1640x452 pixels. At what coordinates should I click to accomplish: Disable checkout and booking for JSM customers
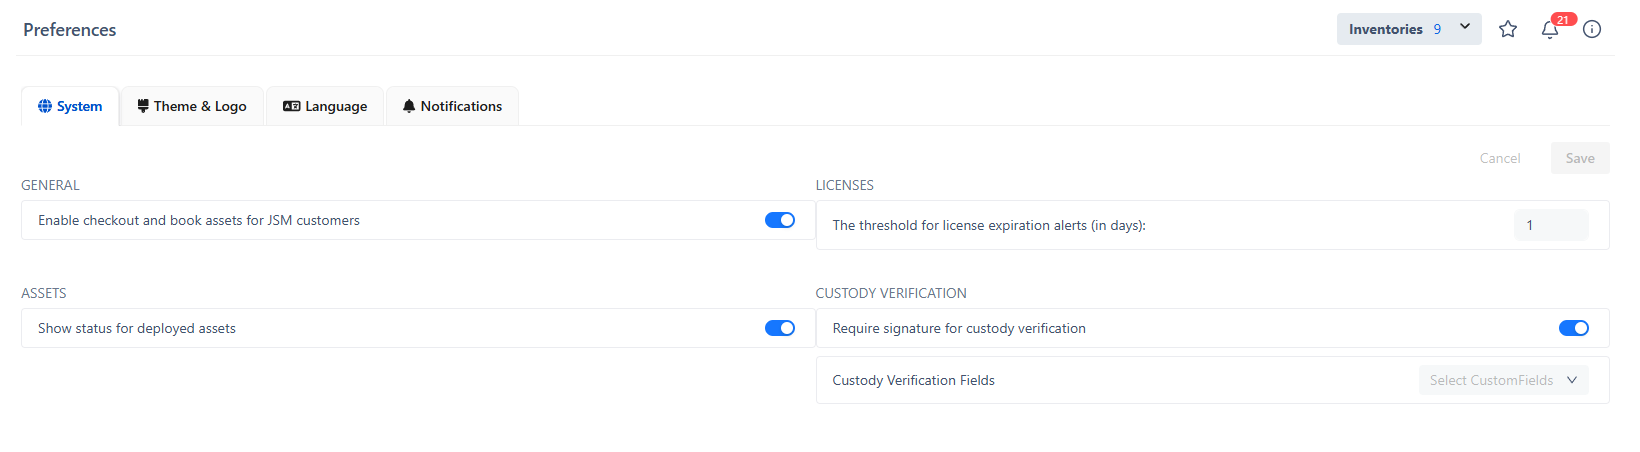point(780,220)
